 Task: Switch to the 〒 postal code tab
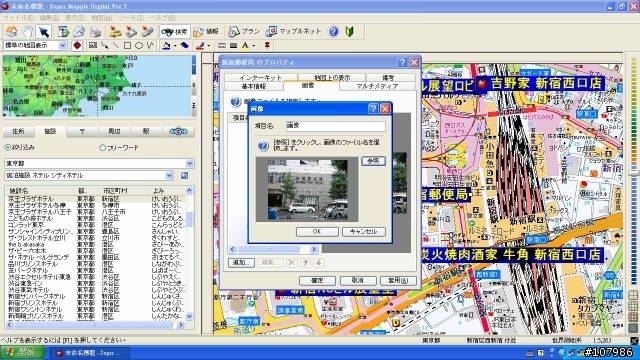(82, 131)
